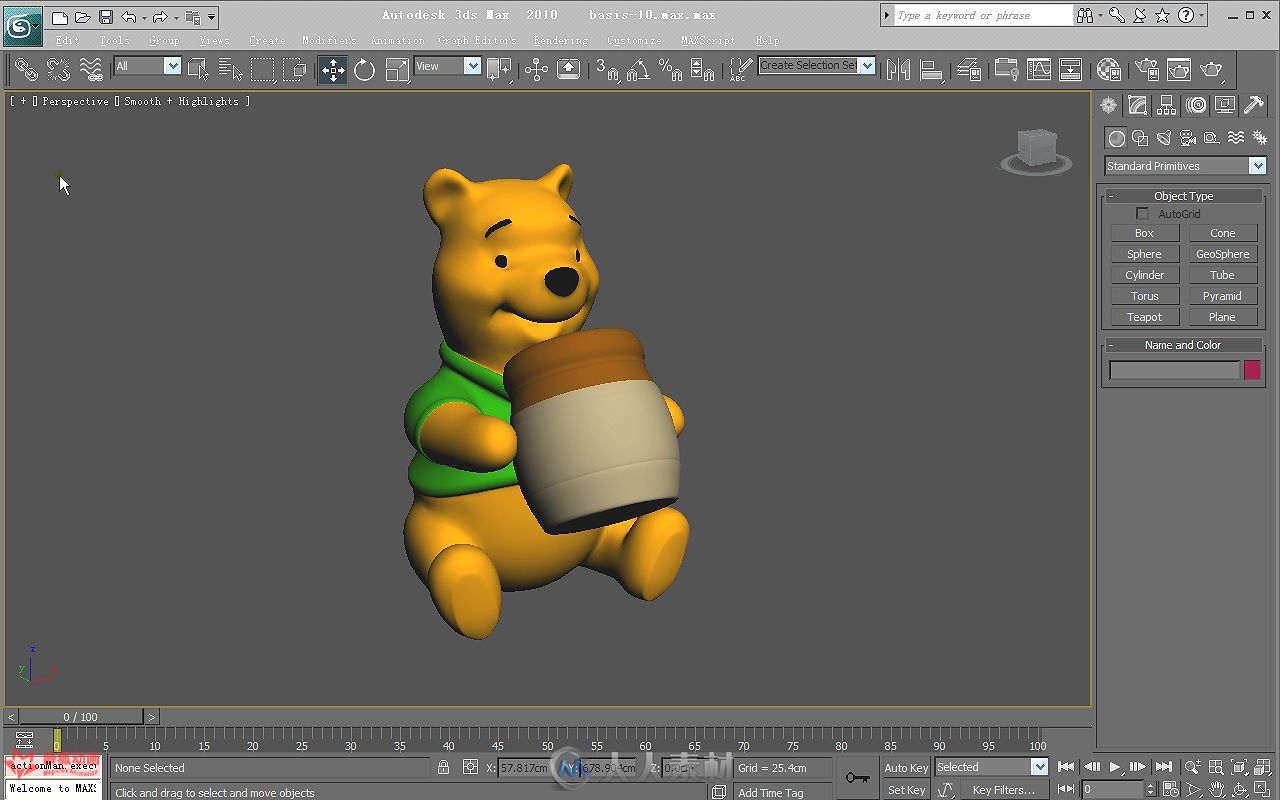
Task: Open the Modify command panel tab
Action: click(1137, 105)
